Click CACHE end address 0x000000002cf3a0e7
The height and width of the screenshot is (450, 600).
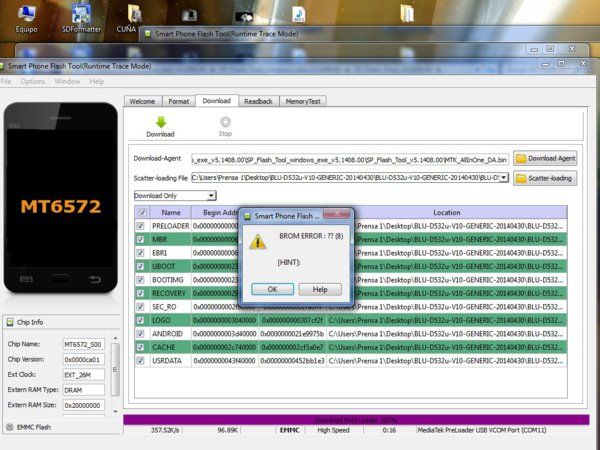(x=293, y=347)
